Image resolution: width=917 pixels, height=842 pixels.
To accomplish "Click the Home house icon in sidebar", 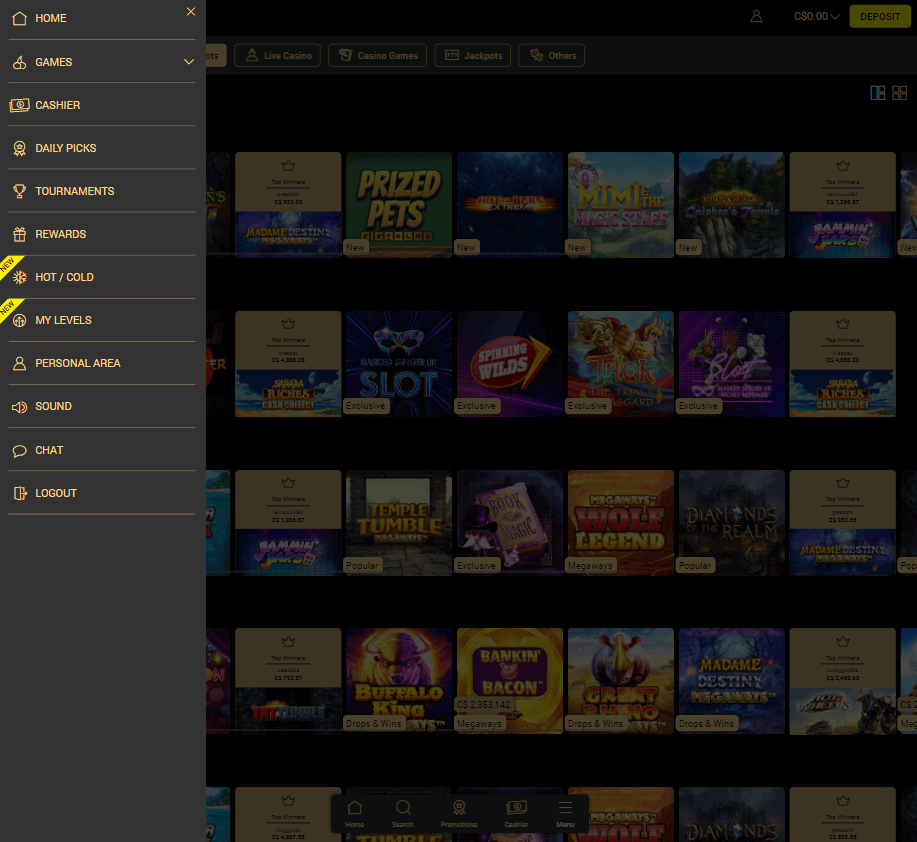I will [19, 18].
